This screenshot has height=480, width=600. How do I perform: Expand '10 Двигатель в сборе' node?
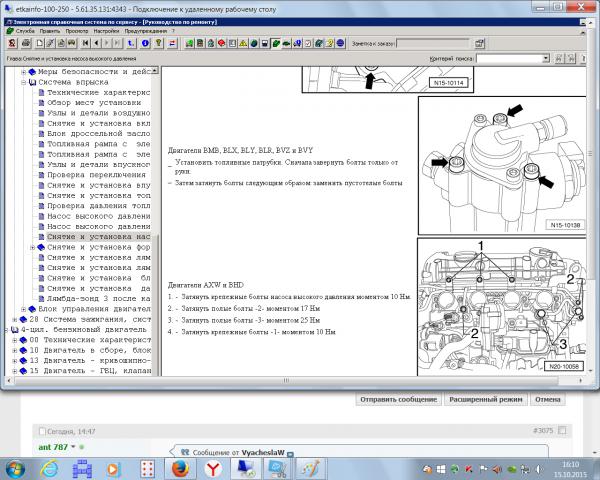14,350
